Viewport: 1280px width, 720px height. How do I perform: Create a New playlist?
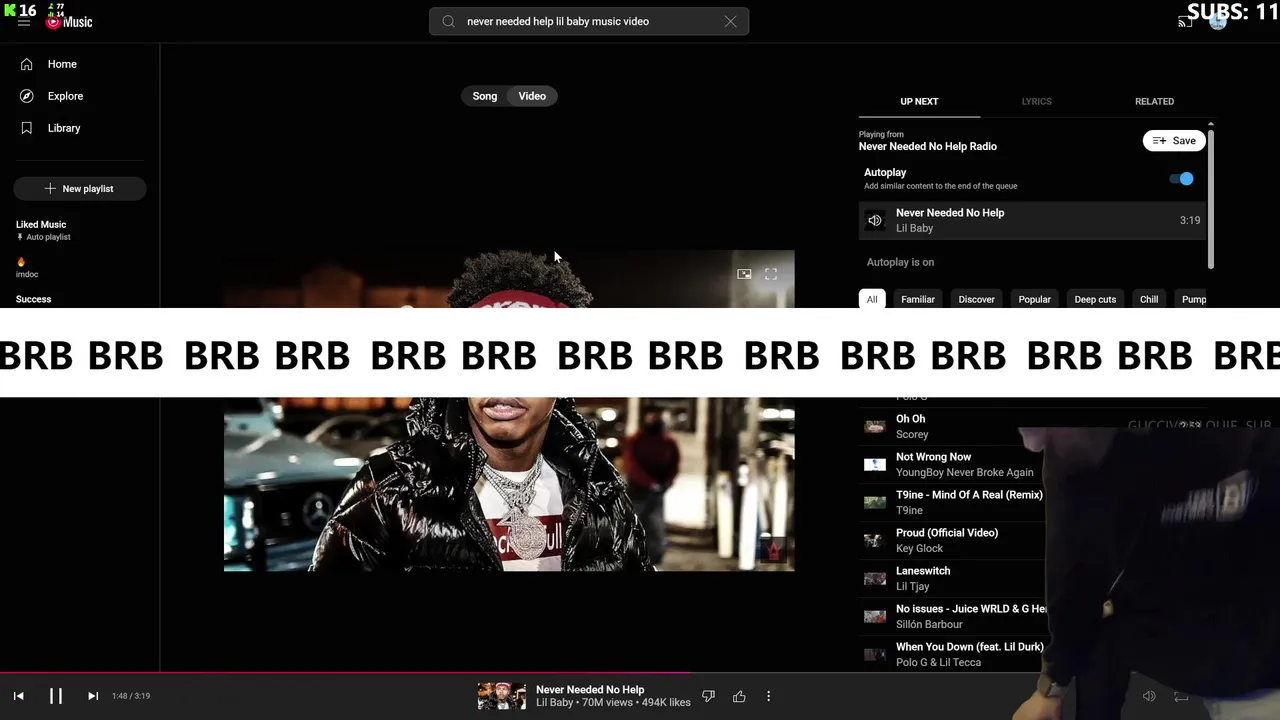click(x=80, y=188)
